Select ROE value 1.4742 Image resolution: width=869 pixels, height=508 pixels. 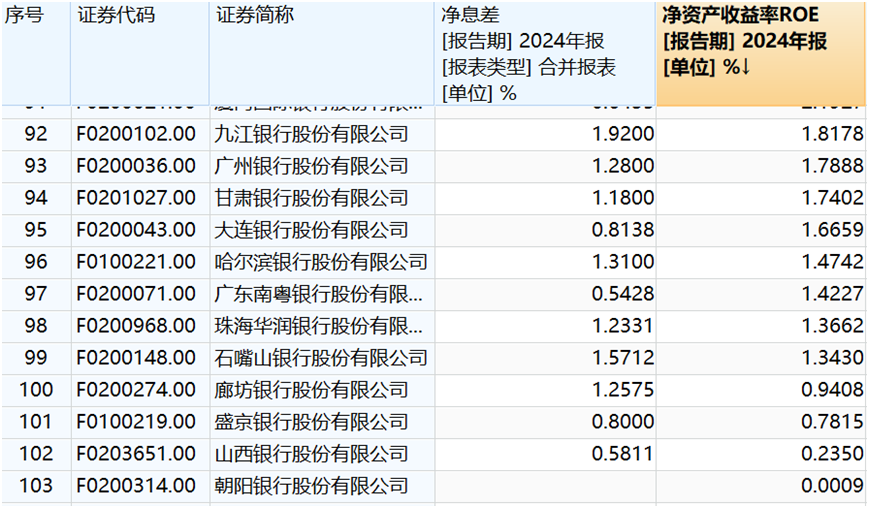(x=832, y=262)
